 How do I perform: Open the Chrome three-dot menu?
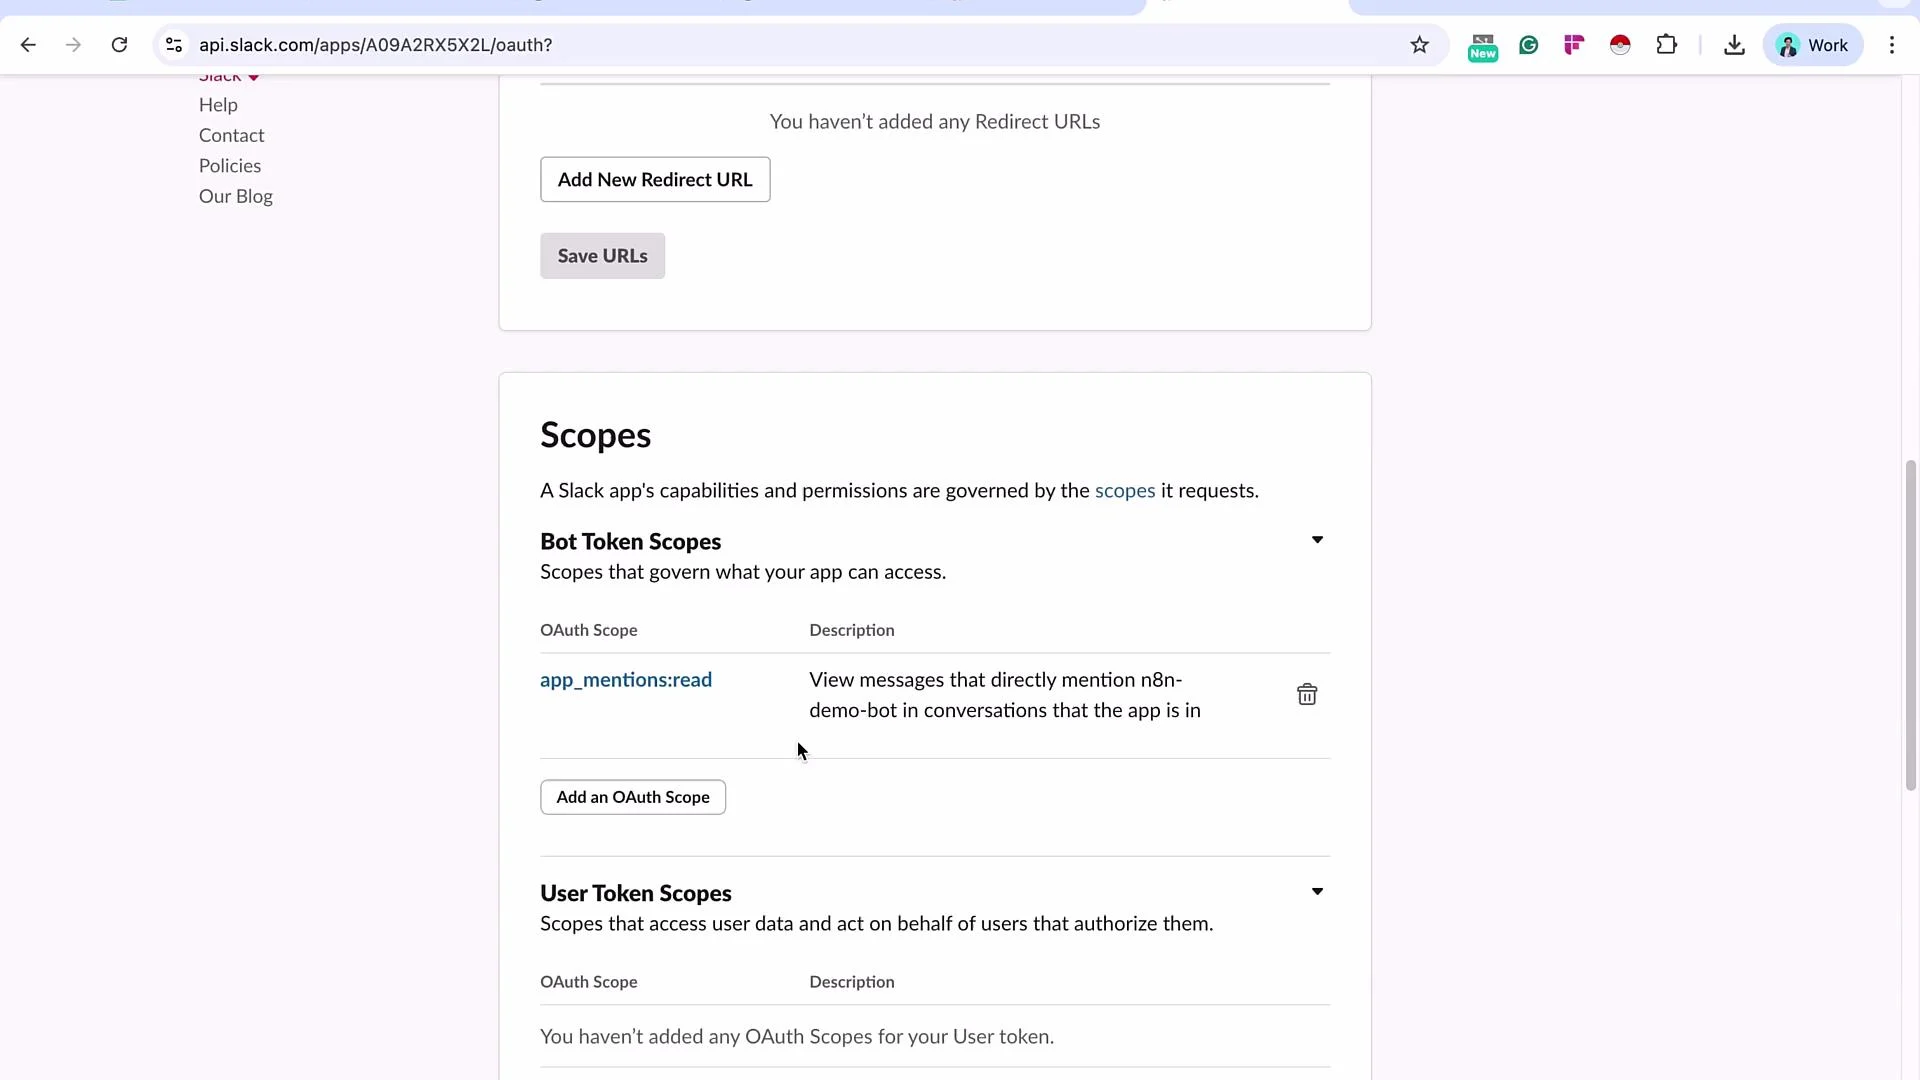[1891, 45]
